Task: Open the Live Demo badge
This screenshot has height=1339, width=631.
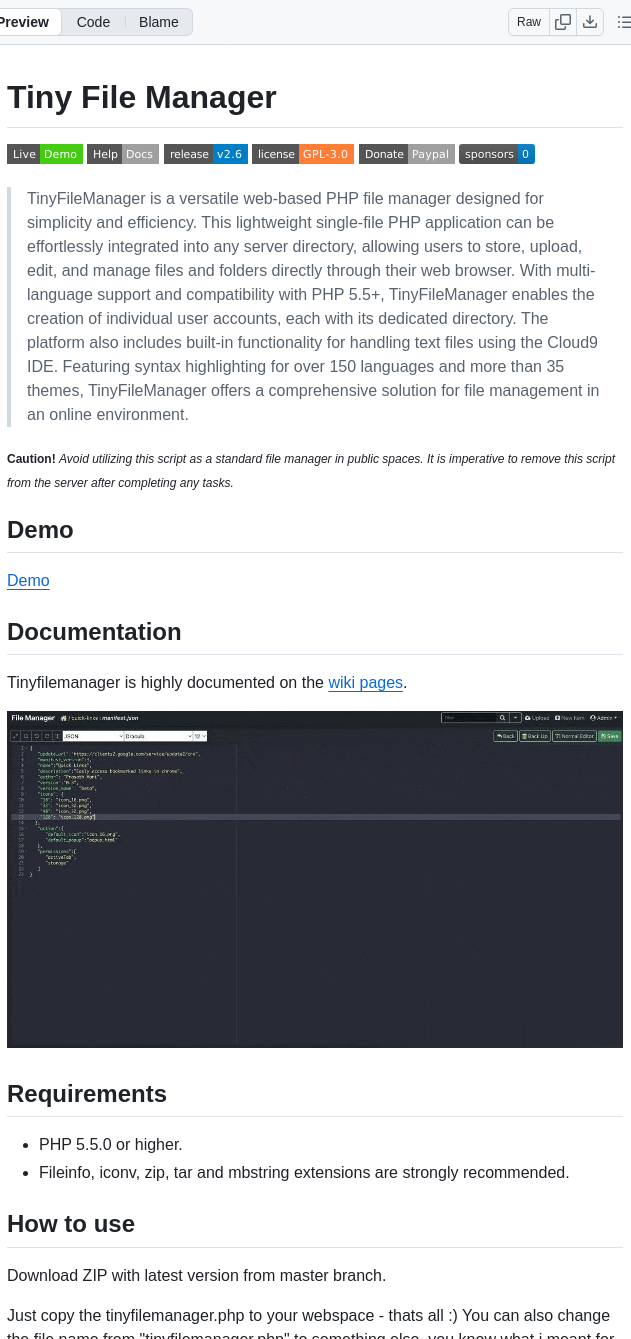Action: (x=45, y=154)
